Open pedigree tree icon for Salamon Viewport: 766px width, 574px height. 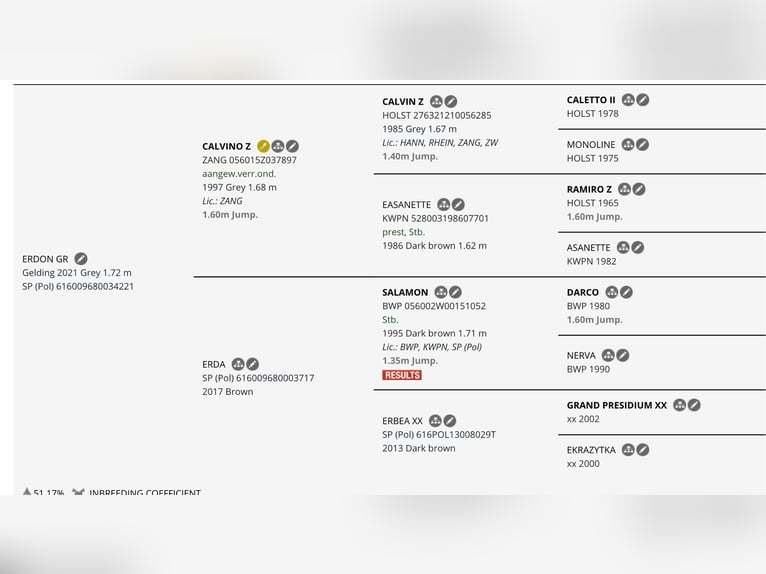440,293
